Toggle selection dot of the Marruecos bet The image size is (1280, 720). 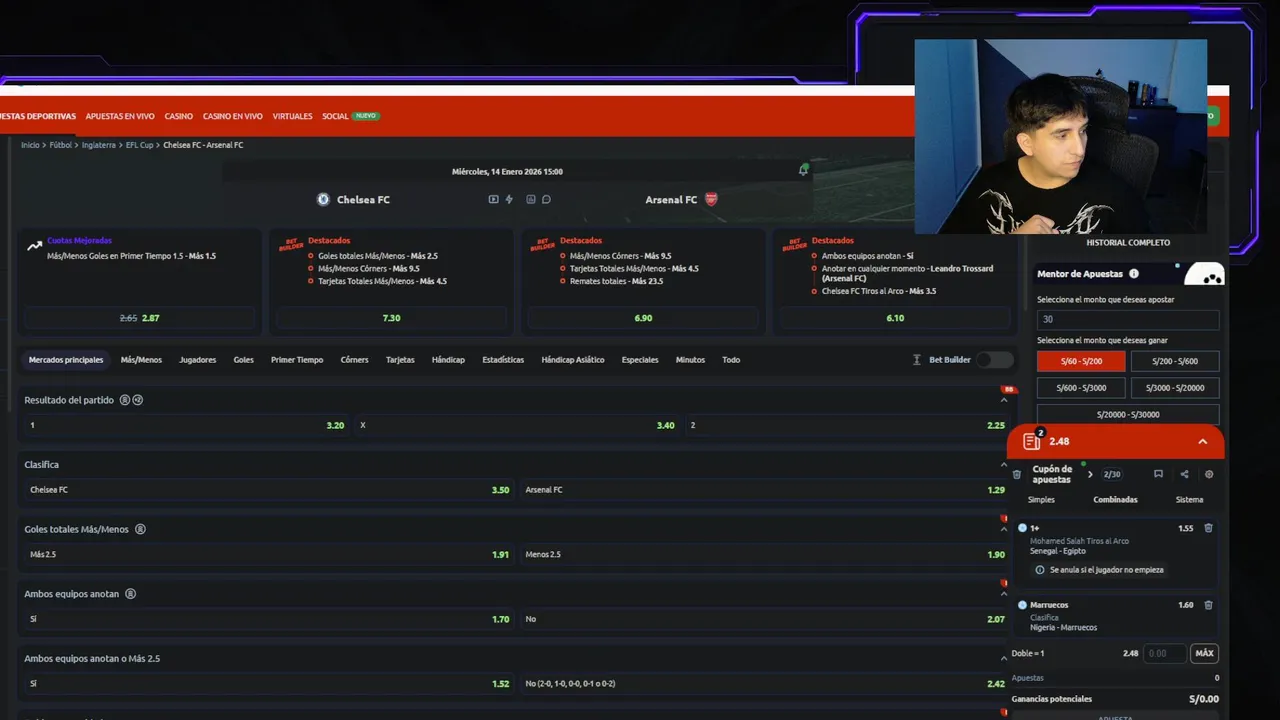[1022, 605]
